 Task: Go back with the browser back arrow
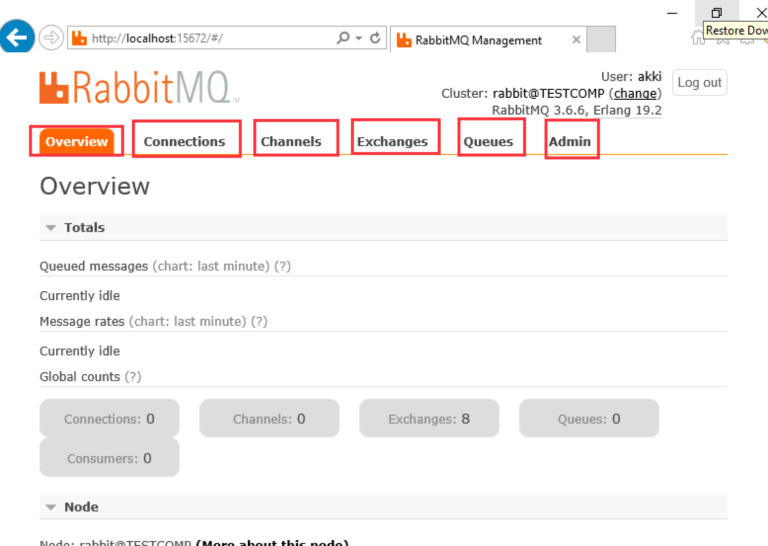[x=17, y=36]
